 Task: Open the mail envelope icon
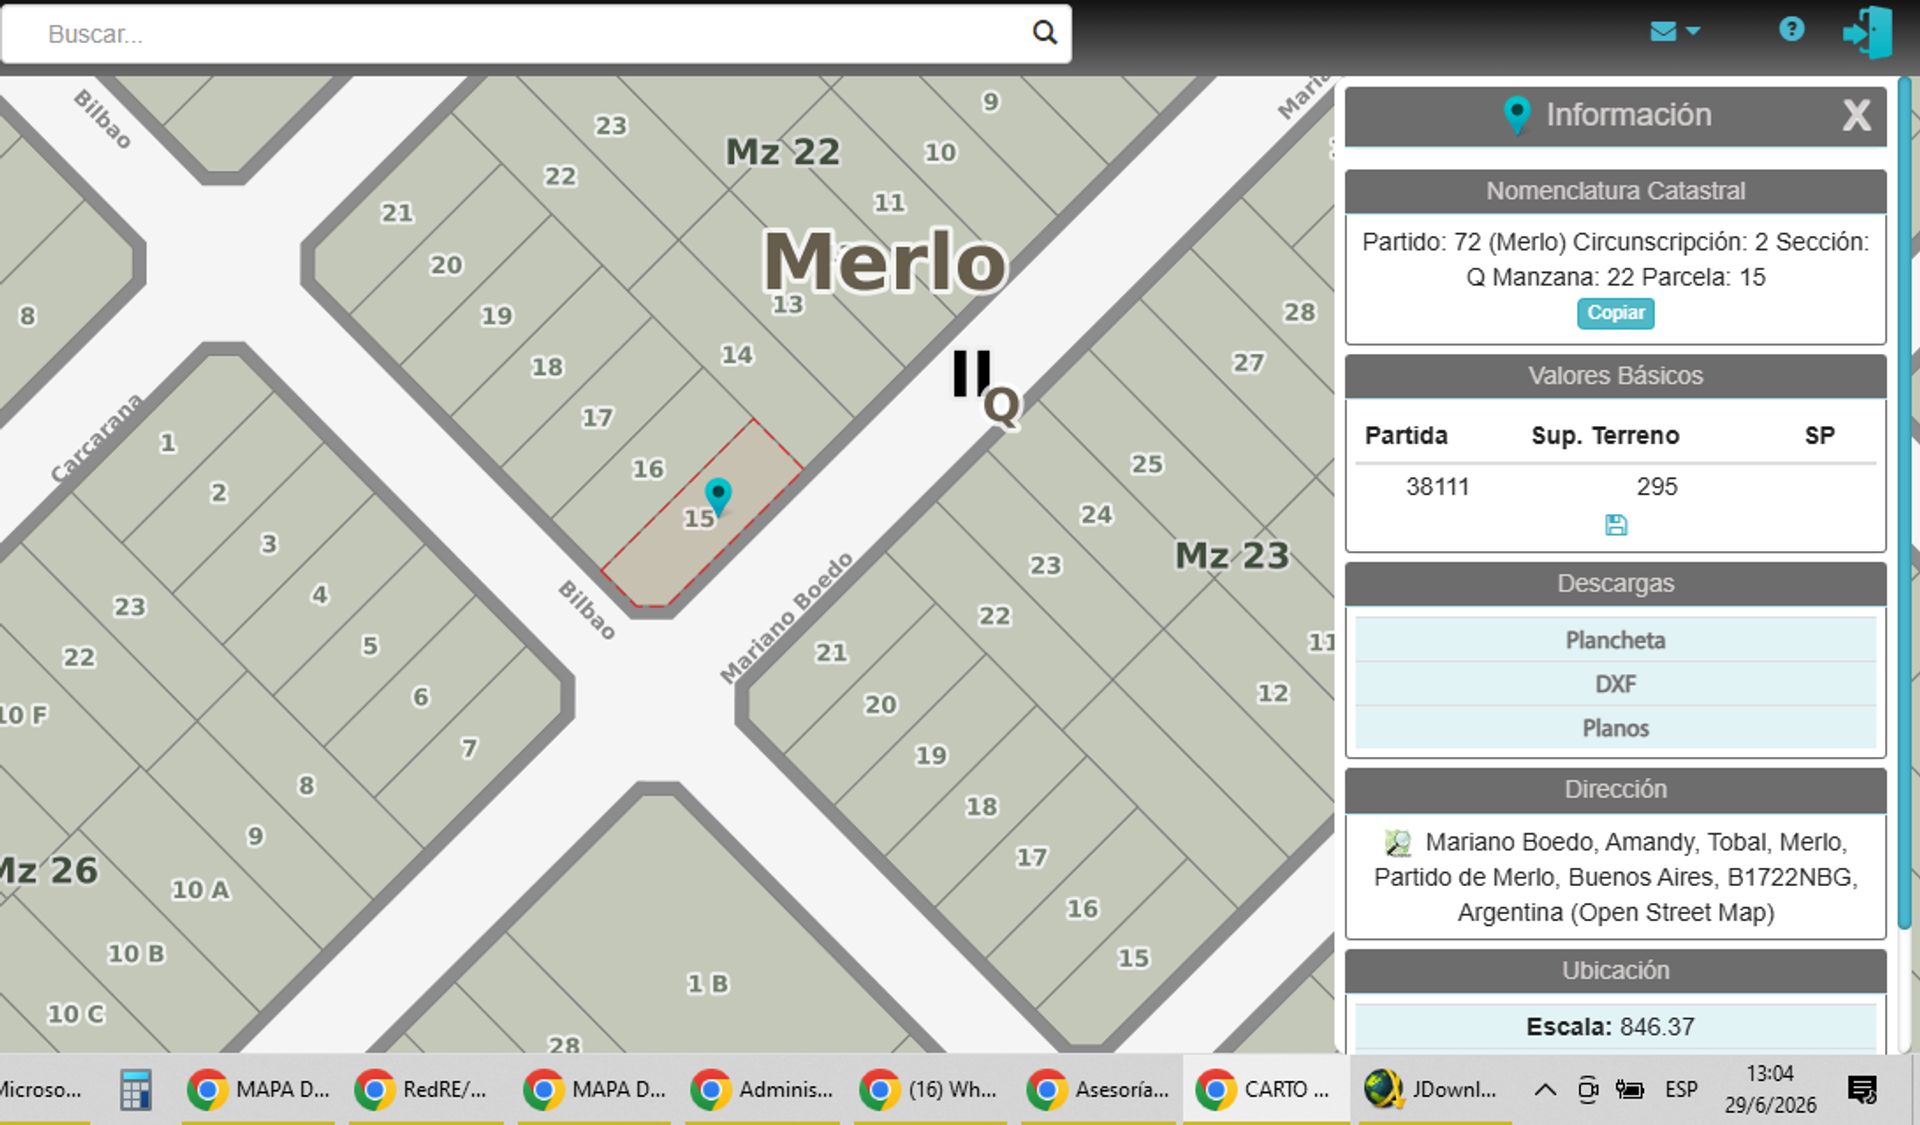pyautogui.click(x=1663, y=31)
